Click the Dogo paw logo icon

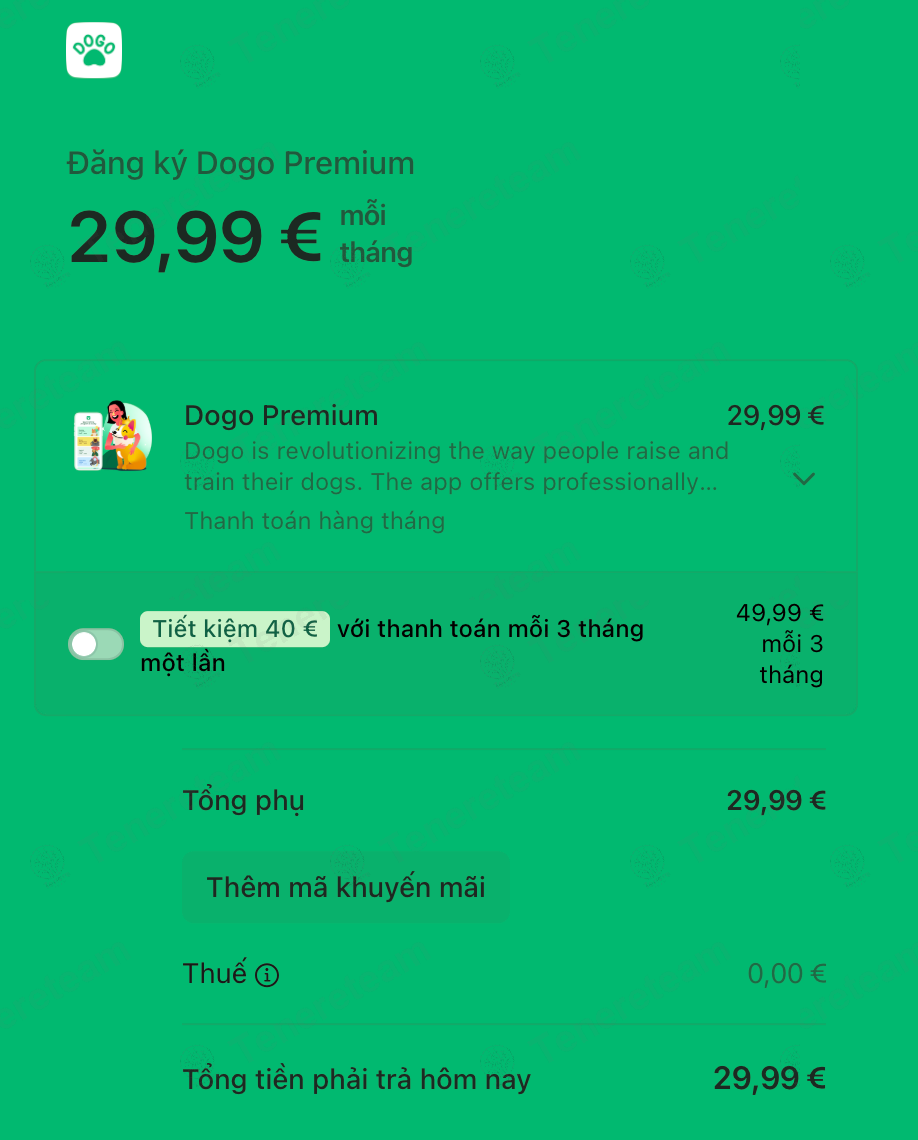click(94, 50)
